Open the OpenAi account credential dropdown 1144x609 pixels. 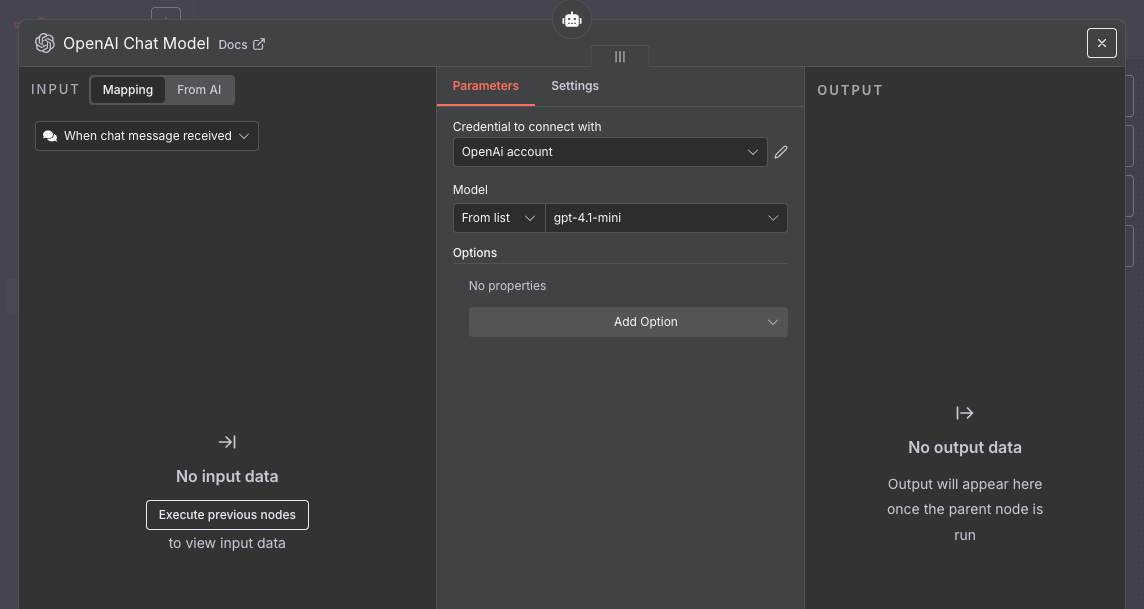(x=610, y=152)
